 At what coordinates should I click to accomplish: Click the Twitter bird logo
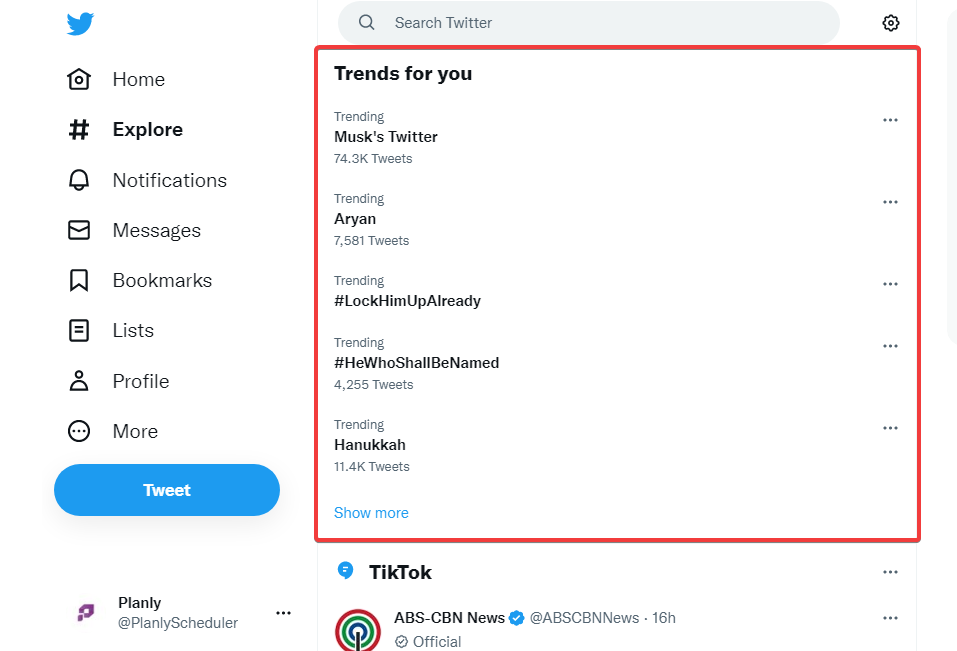coord(80,24)
